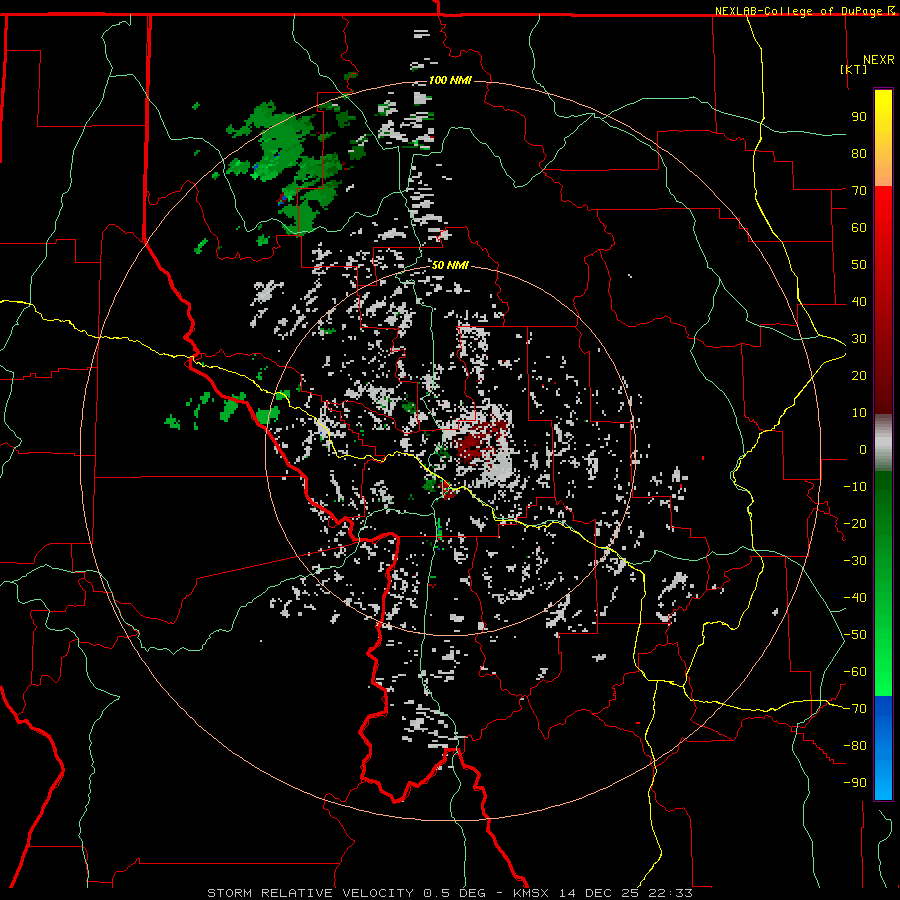900x900 pixels.
Task: Click the -80 value on velocity scale
Action: (855, 746)
